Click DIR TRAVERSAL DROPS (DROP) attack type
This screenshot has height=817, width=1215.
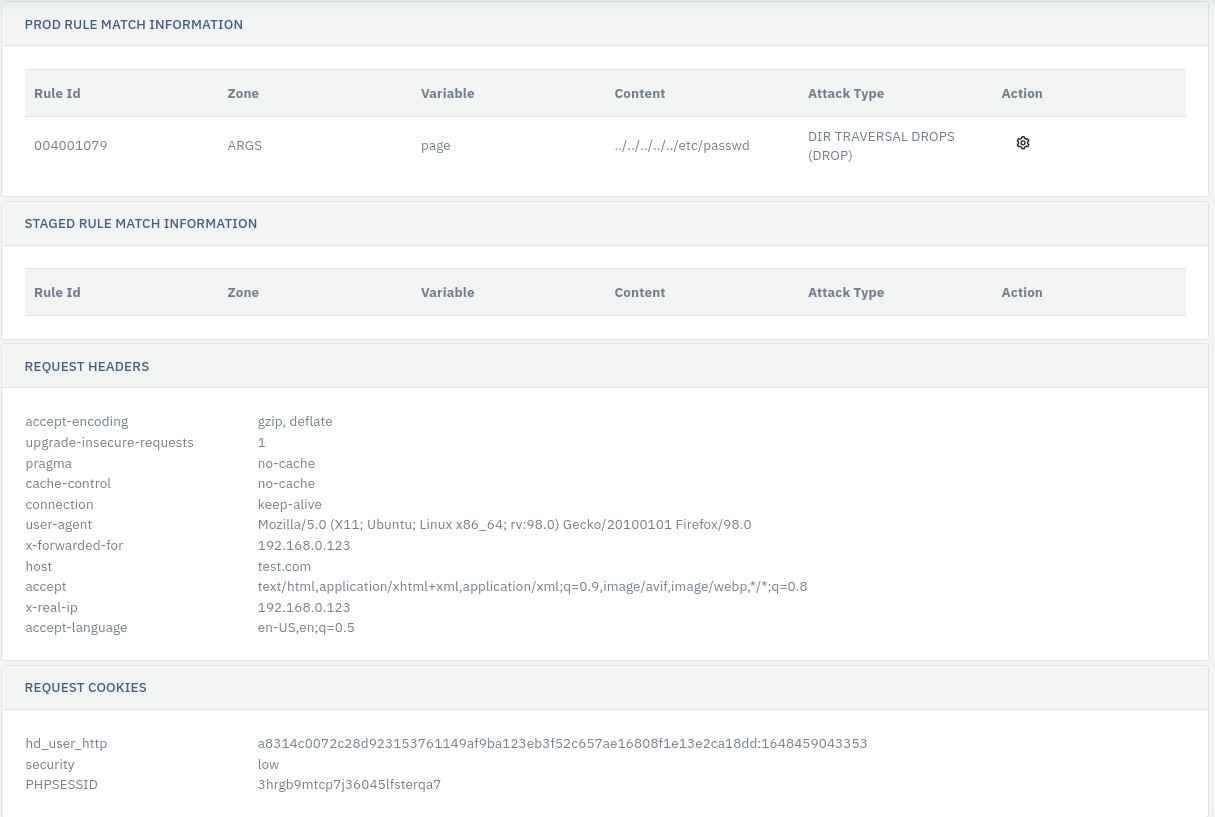(881, 146)
